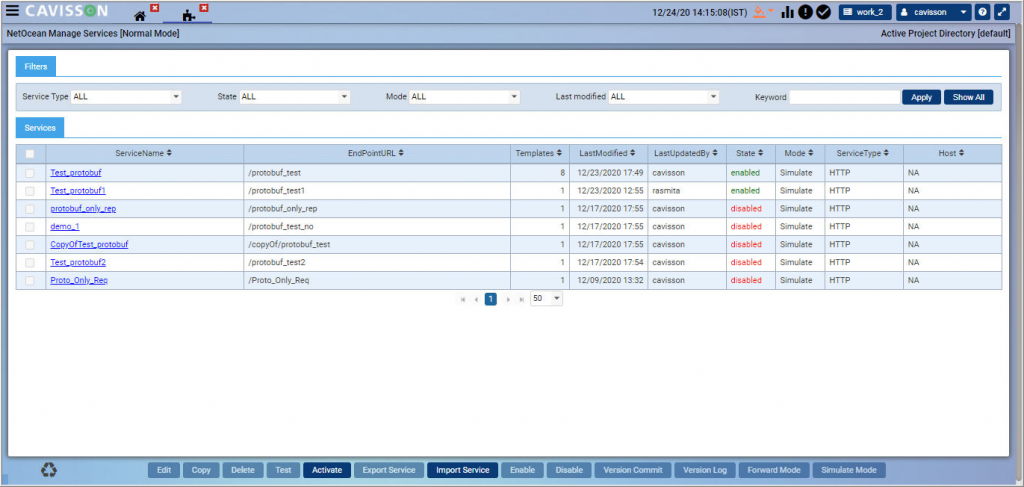Check the protobuf_only_rep row checkbox

(x=30, y=209)
